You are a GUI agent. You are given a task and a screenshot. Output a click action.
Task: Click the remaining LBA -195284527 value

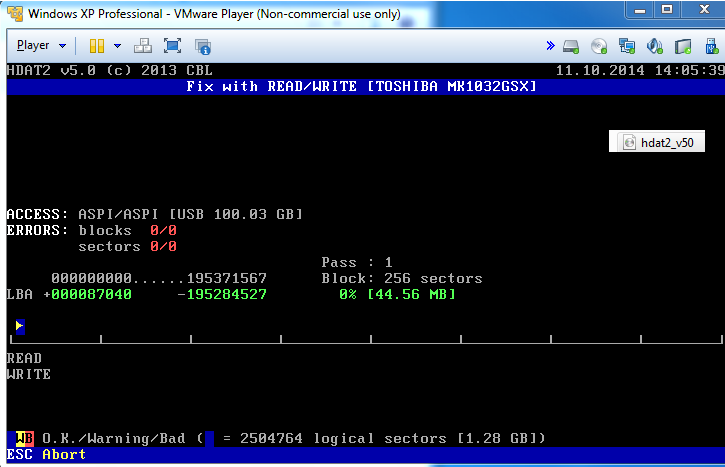pyautogui.click(x=222, y=295)
